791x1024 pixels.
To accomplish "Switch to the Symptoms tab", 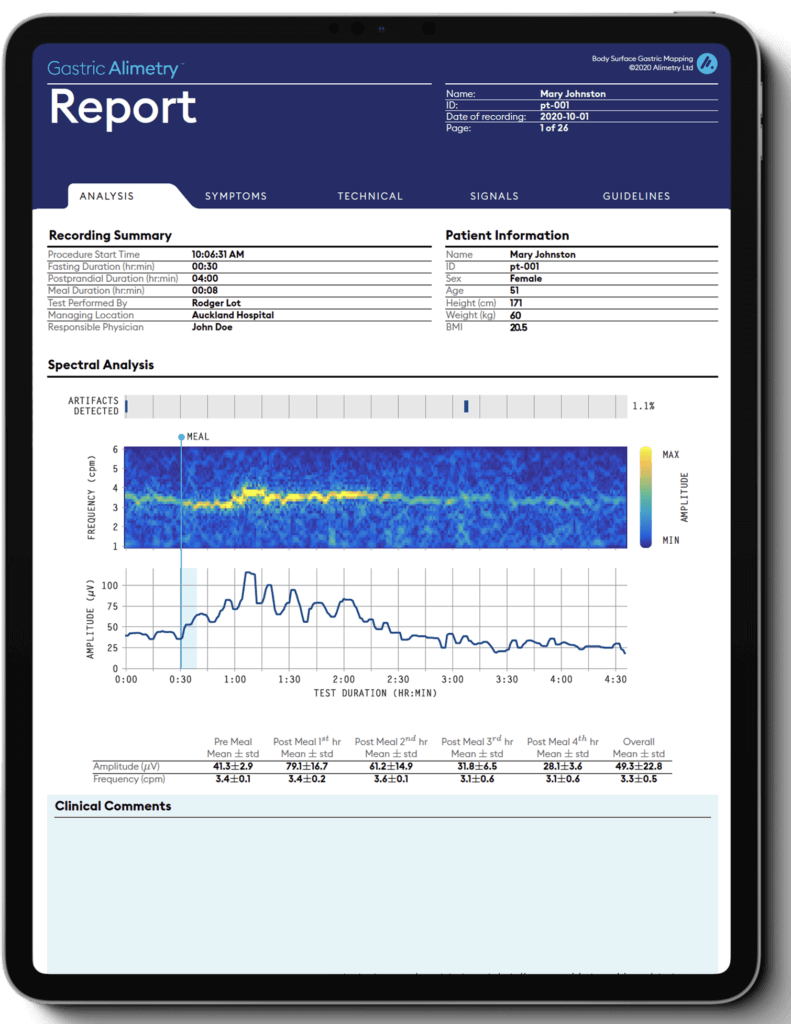I will [236, 196].
